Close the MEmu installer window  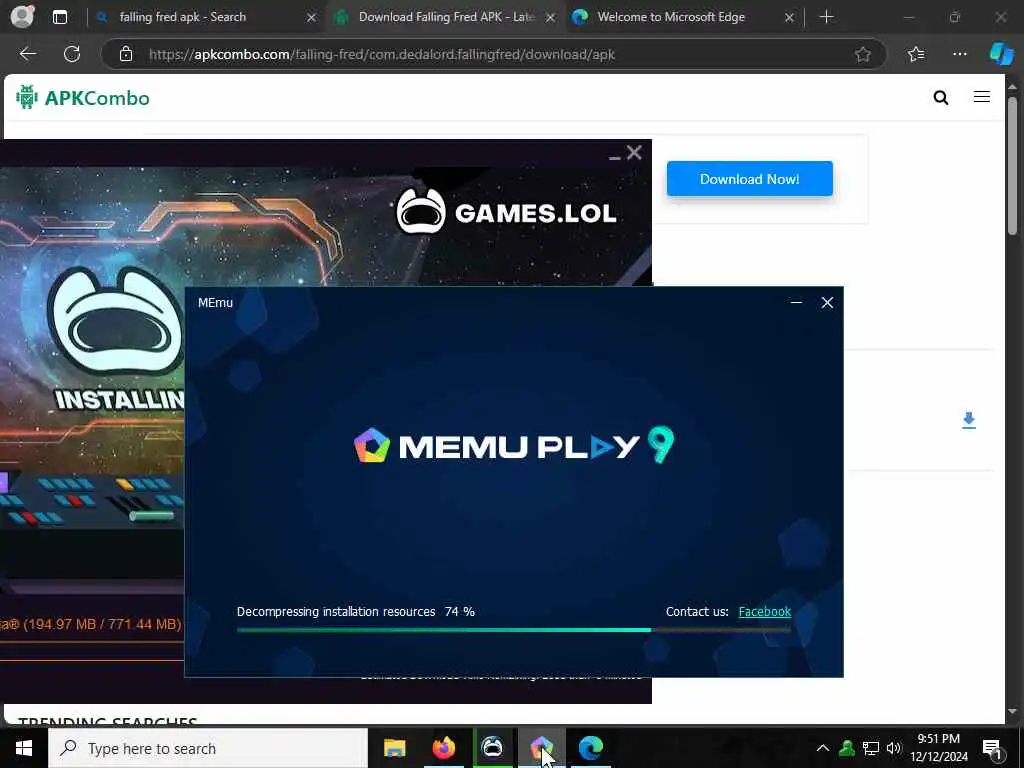click(x=827, y=302)
